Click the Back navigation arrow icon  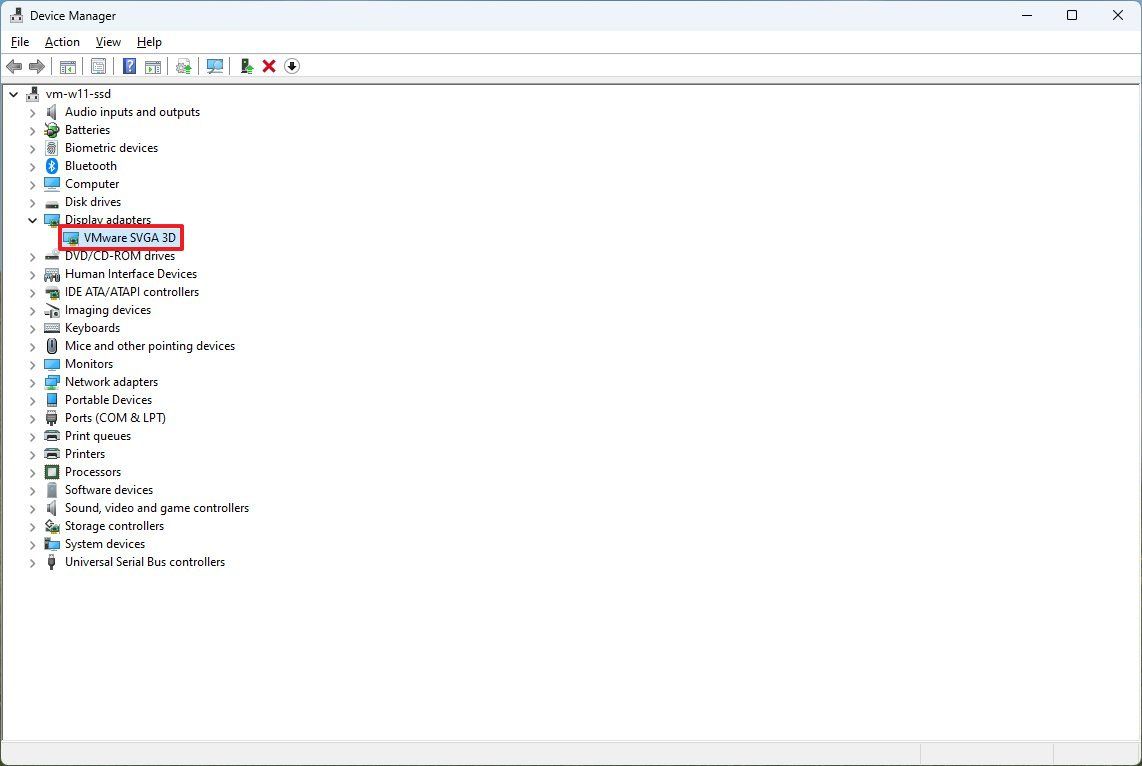(x=15, y=66)
